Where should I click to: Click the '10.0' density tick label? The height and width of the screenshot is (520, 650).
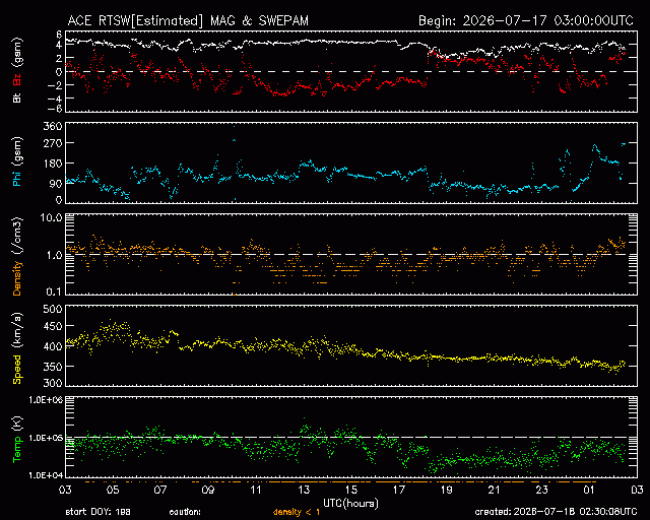point(51,218)
